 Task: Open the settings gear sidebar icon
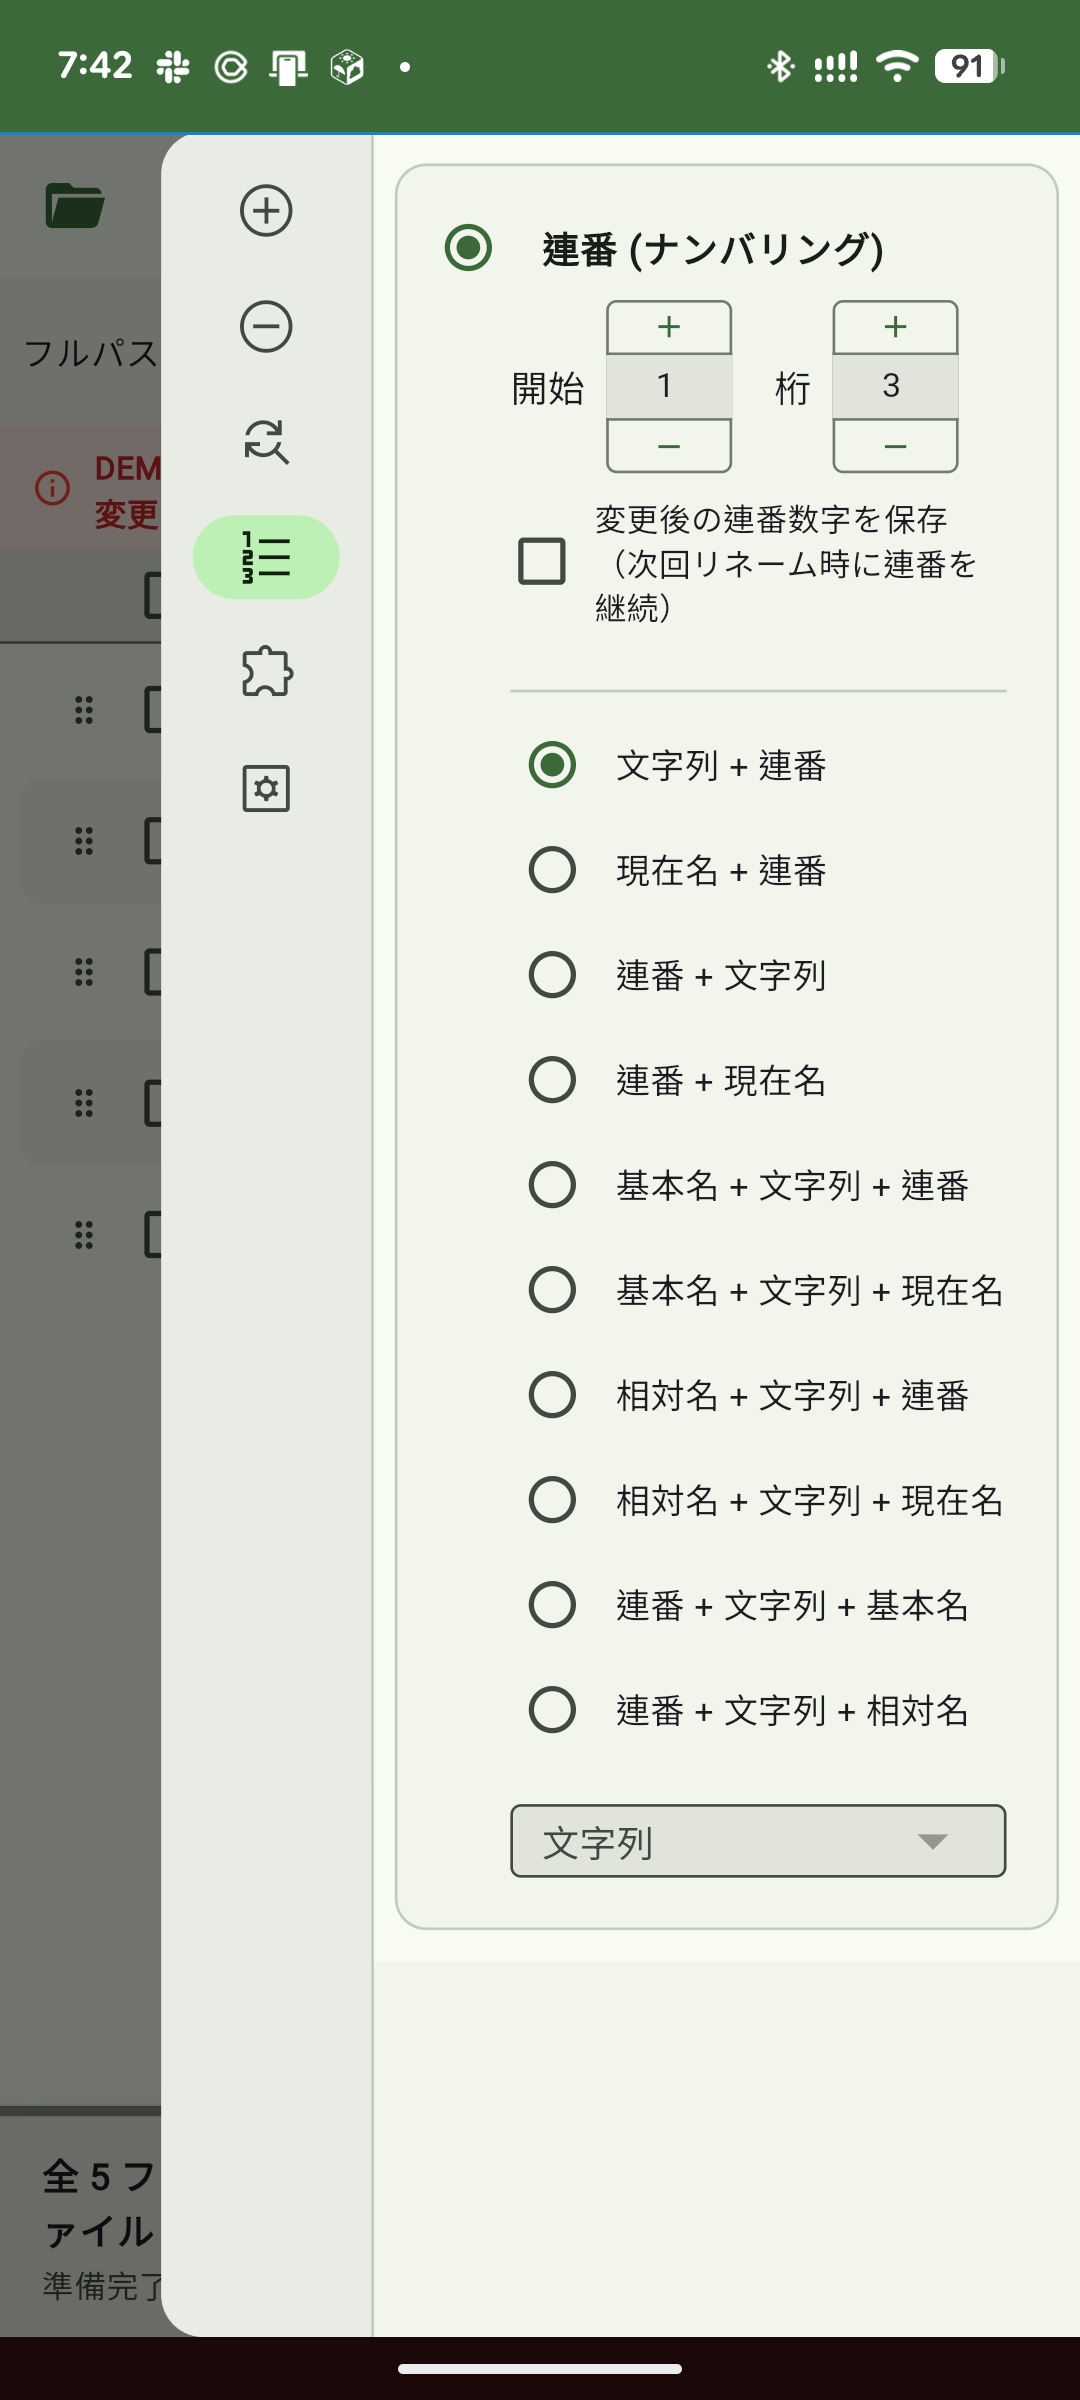[266, 788]
